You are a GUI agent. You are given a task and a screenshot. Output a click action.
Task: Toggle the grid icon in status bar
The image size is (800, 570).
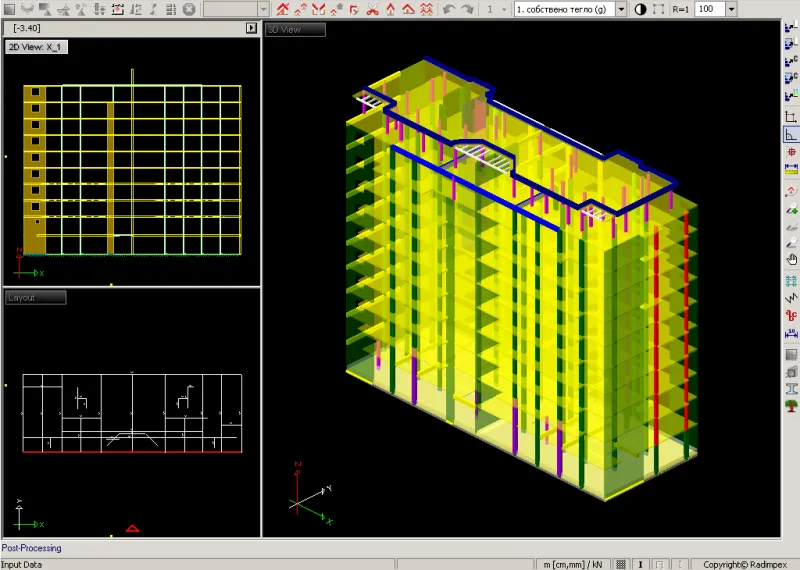(621, 564)
